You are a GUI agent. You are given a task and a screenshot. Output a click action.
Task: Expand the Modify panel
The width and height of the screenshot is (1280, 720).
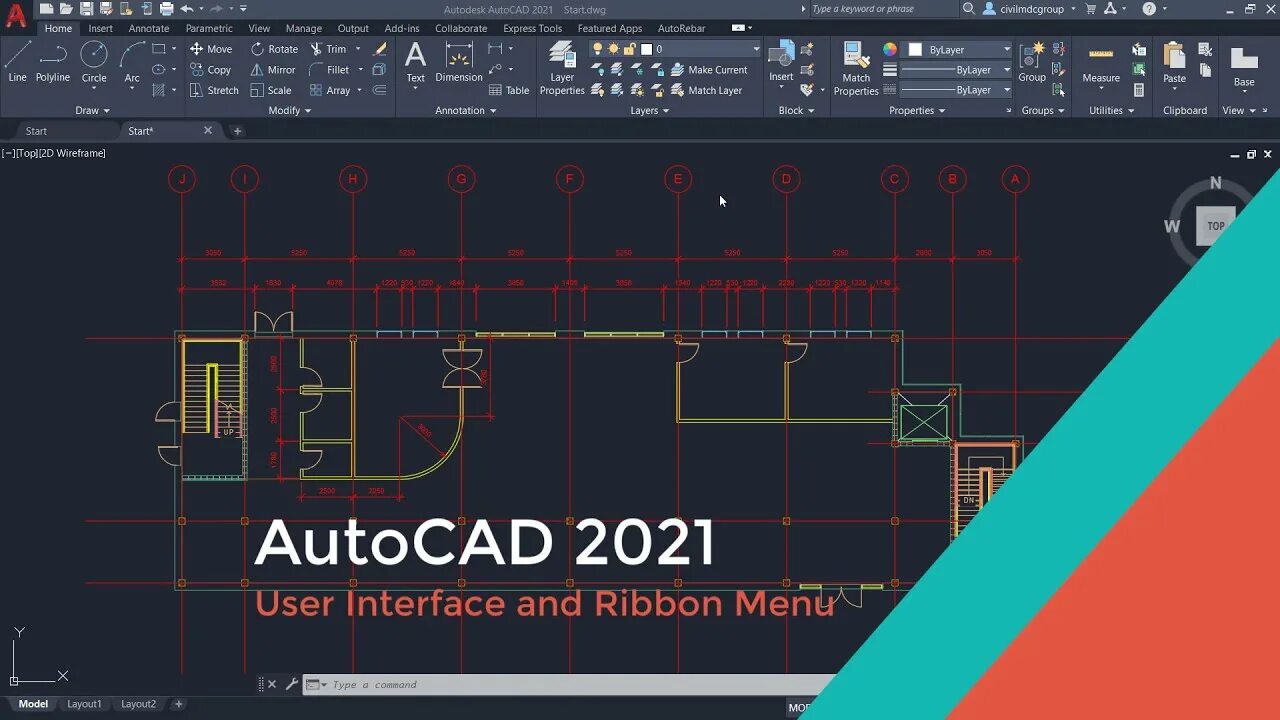pyautogui.click(x=290, y=110)
